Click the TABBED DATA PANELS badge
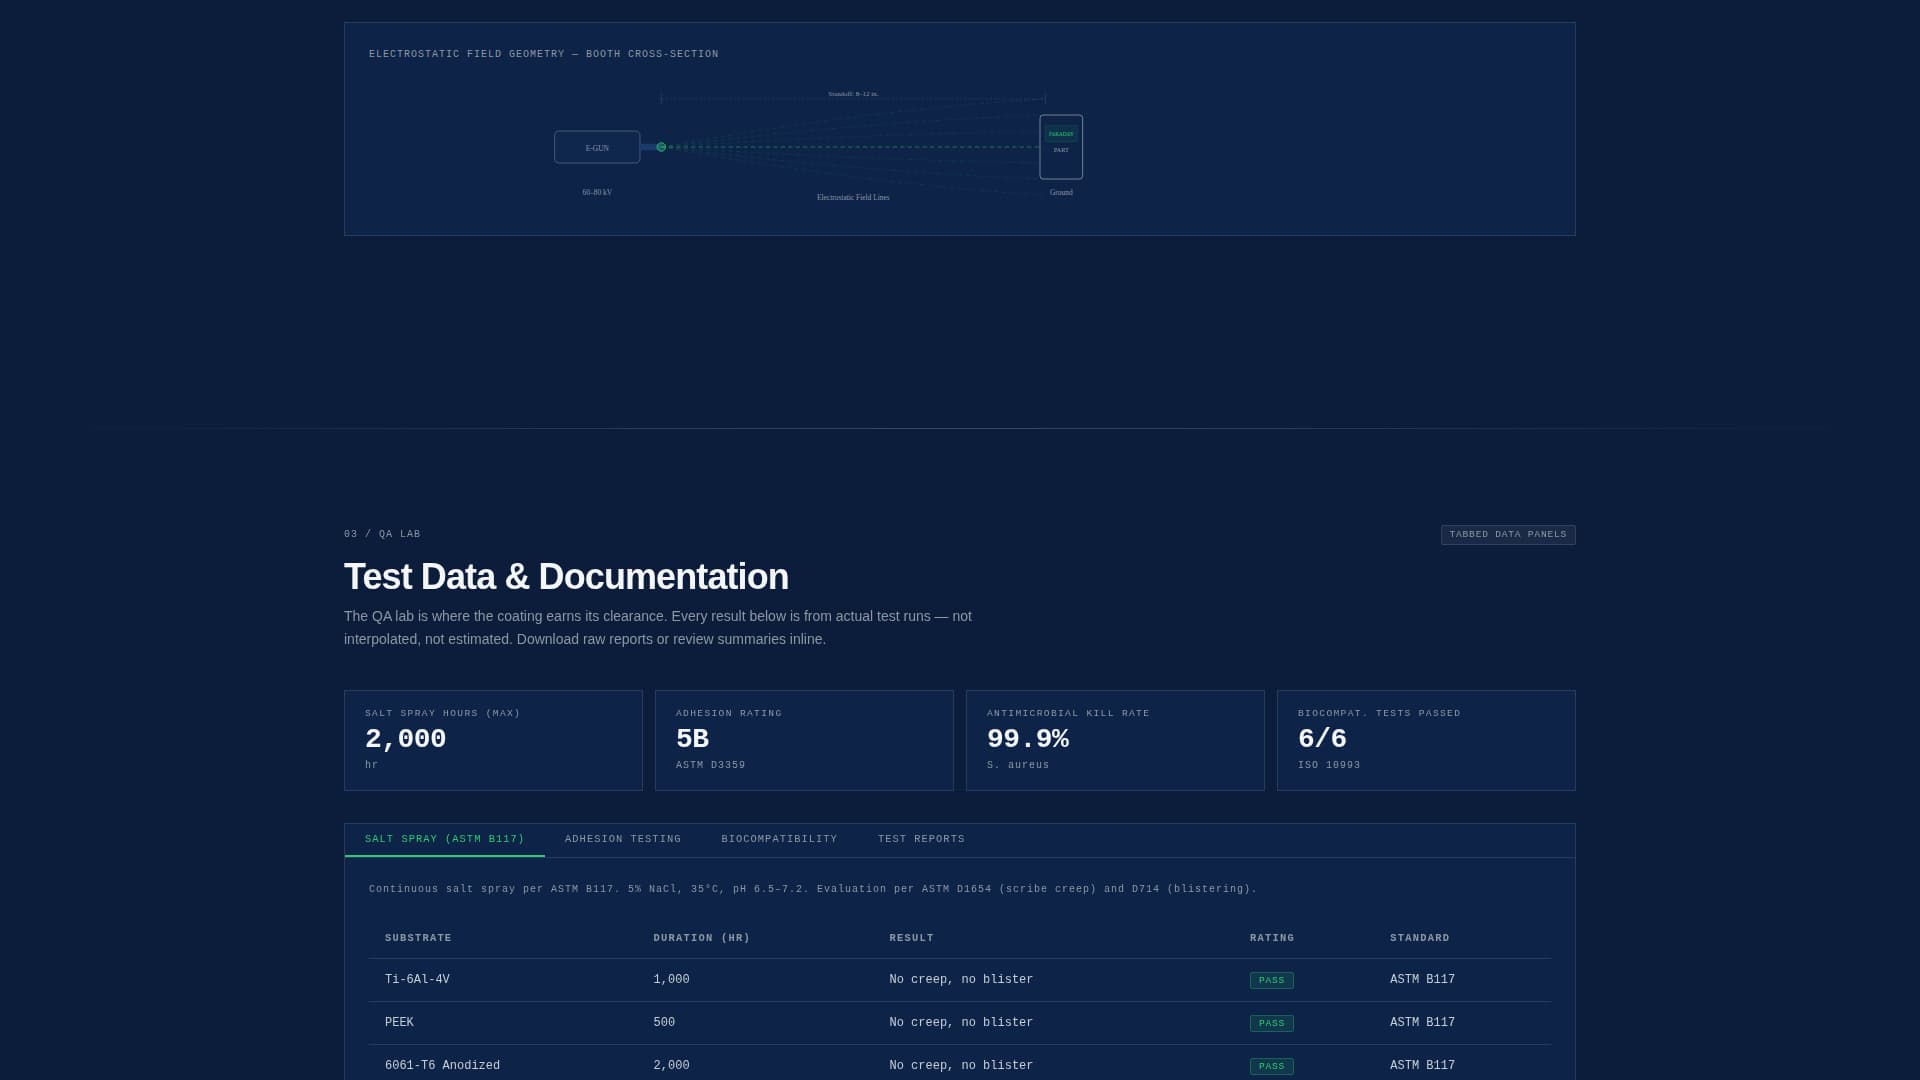 pyautogui.click(x=1507, y=534)
